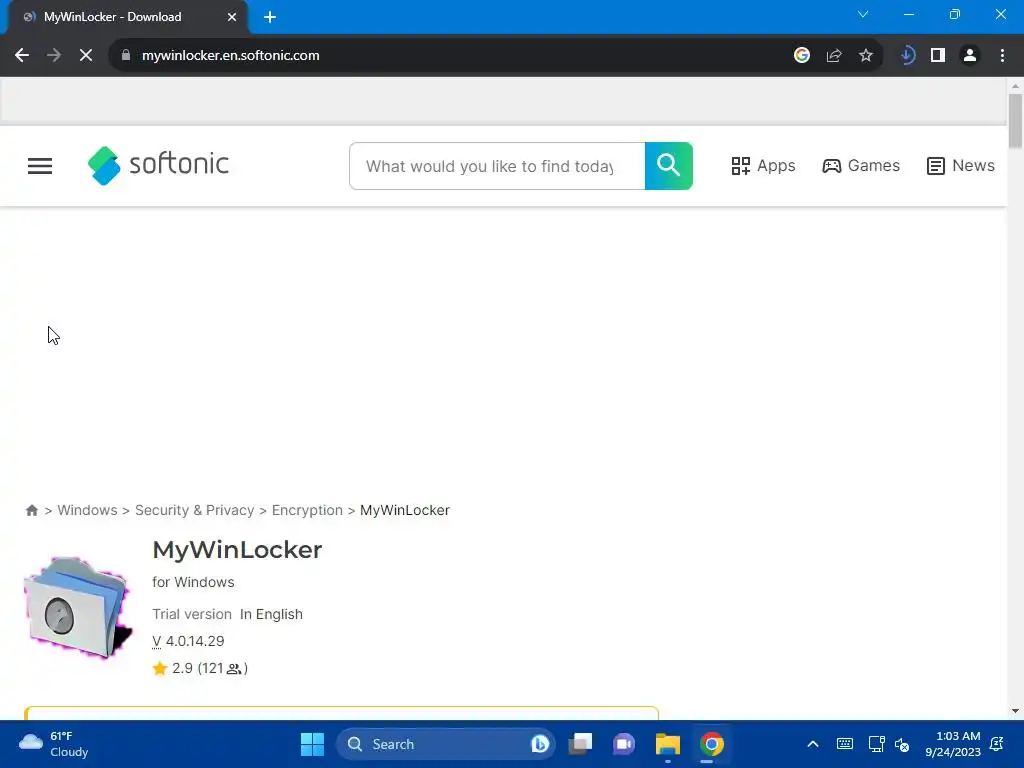The height and width of the screenshot is (768, 1024).
Task: Open the Windows breadcrumb link
Action: coord(88,510)
